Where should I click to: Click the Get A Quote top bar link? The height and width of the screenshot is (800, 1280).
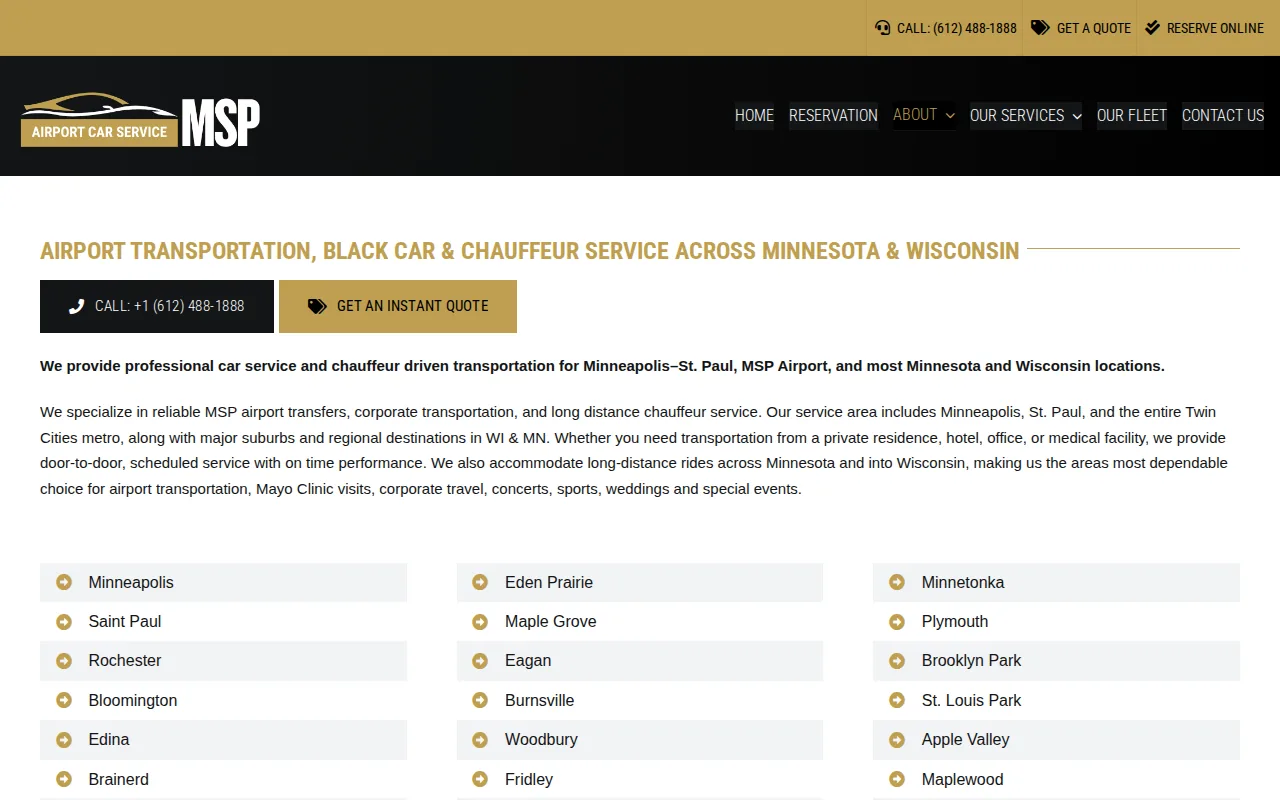[1080, 28]
